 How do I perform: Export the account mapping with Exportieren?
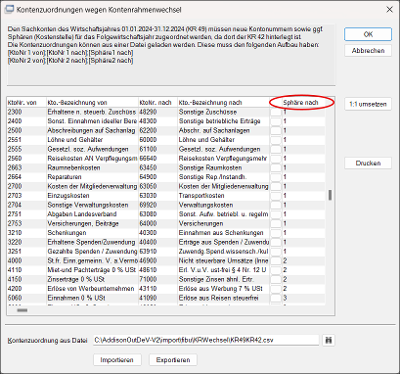(x=173, y=360)
